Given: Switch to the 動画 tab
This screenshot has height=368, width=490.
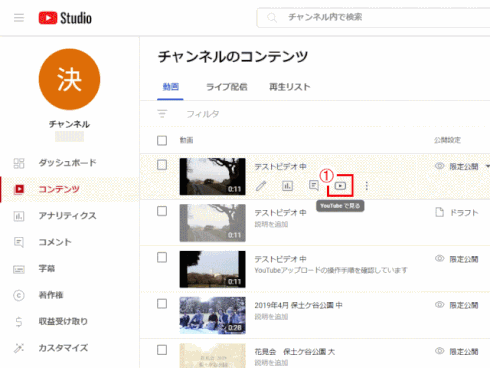Looking at the screenshot, I should click(170, 87).
